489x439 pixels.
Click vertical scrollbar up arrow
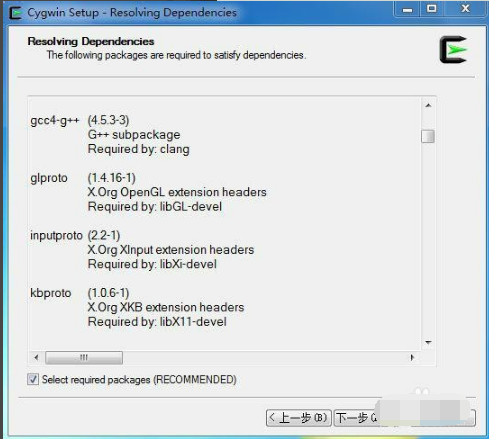(428, 105)
